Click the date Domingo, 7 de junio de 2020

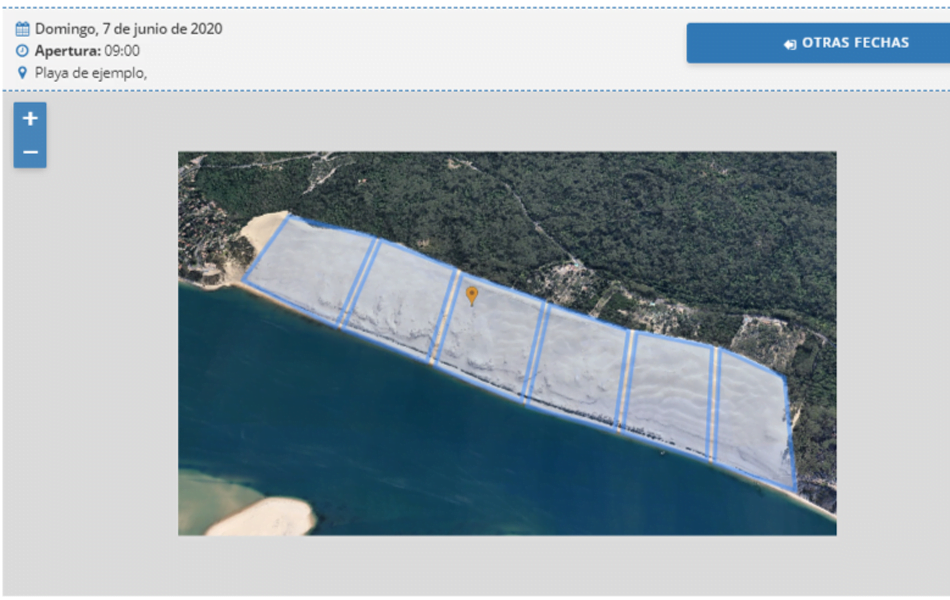pos(128,29)
